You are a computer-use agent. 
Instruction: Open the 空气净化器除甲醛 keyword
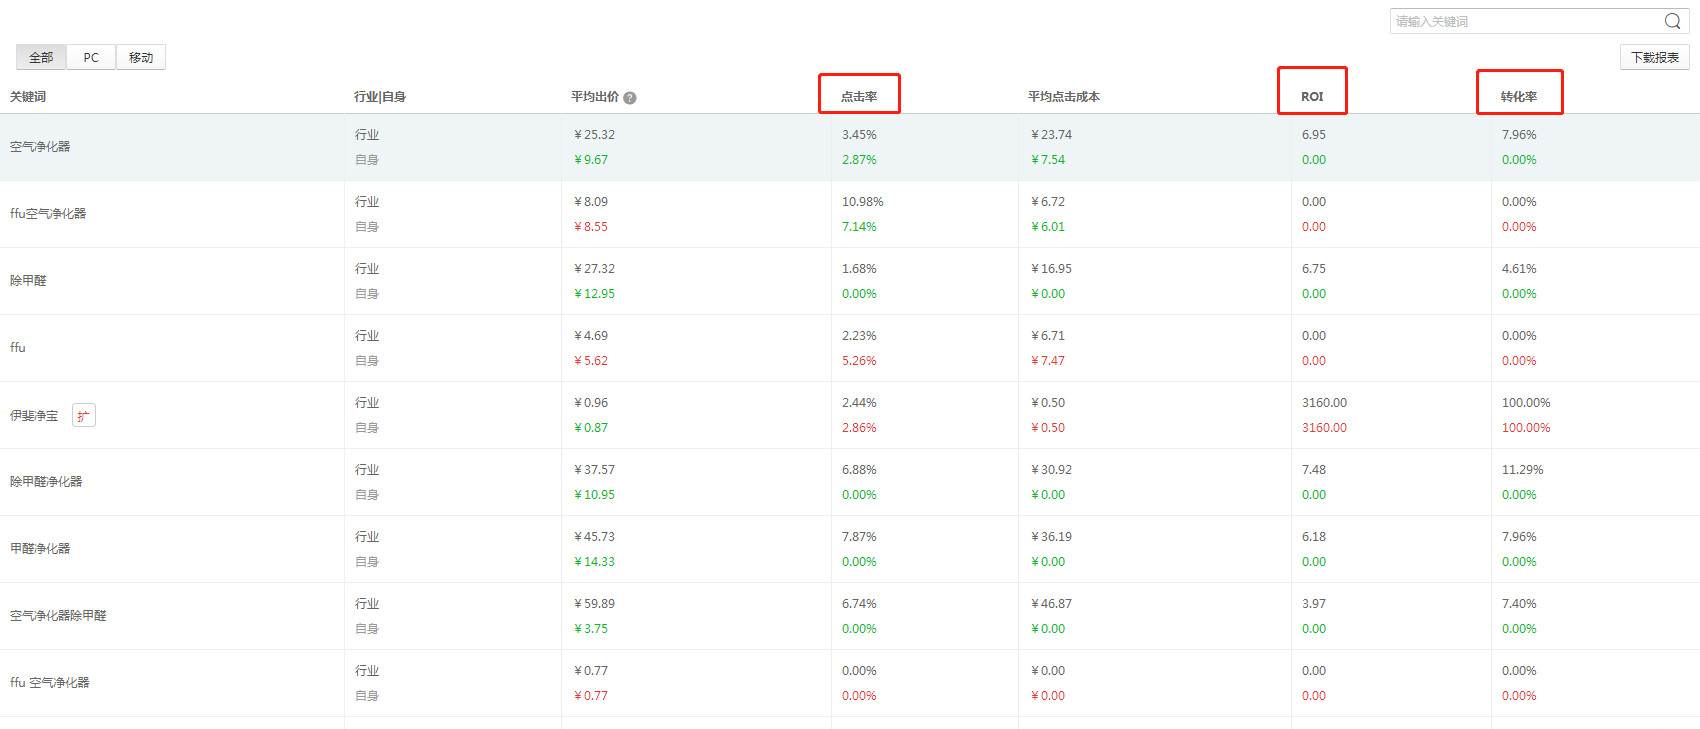point(58,616)
